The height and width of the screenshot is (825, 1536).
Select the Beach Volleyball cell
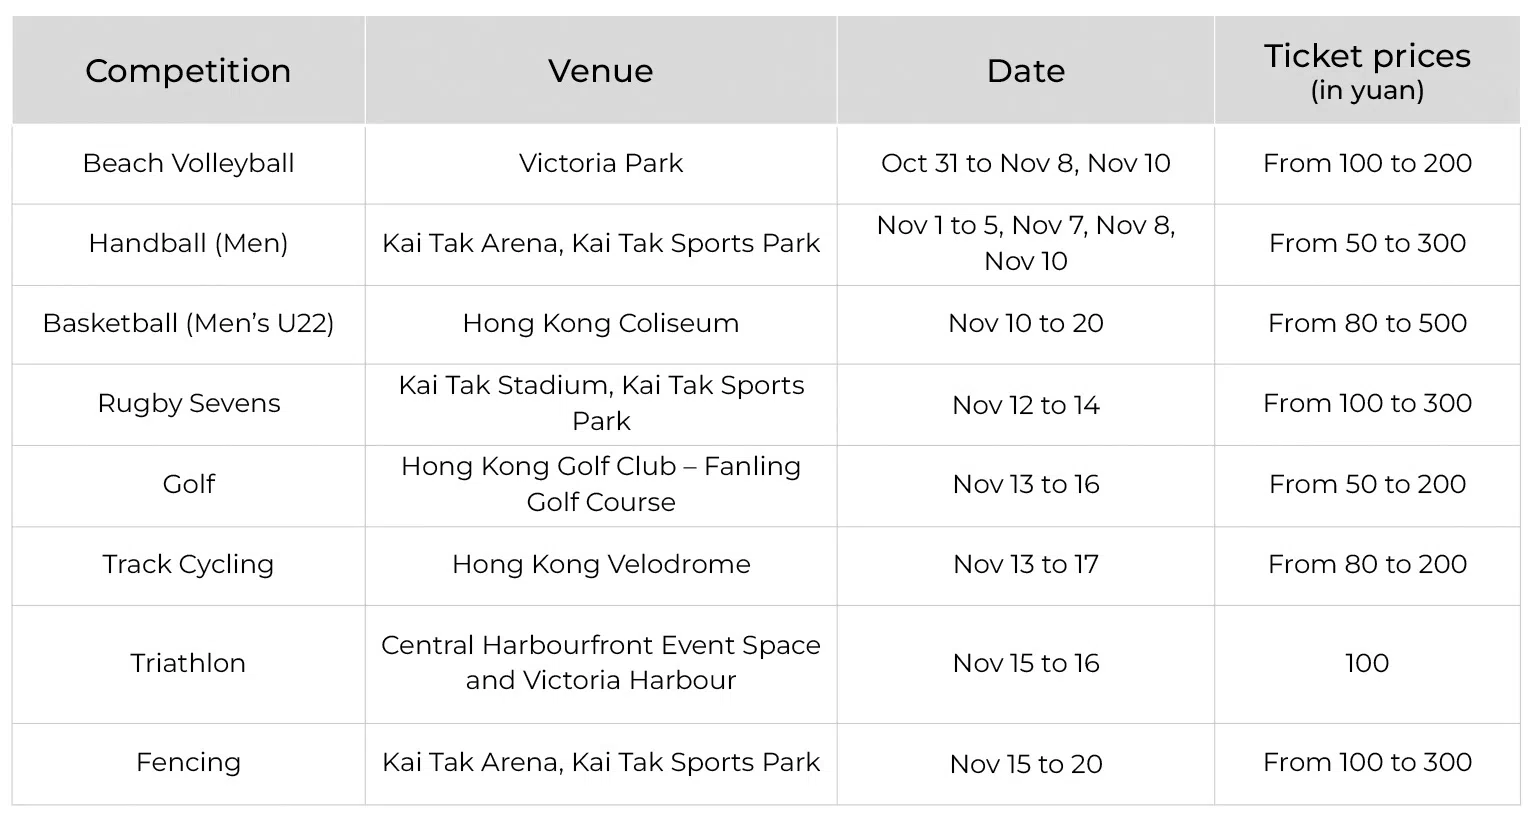188,163
